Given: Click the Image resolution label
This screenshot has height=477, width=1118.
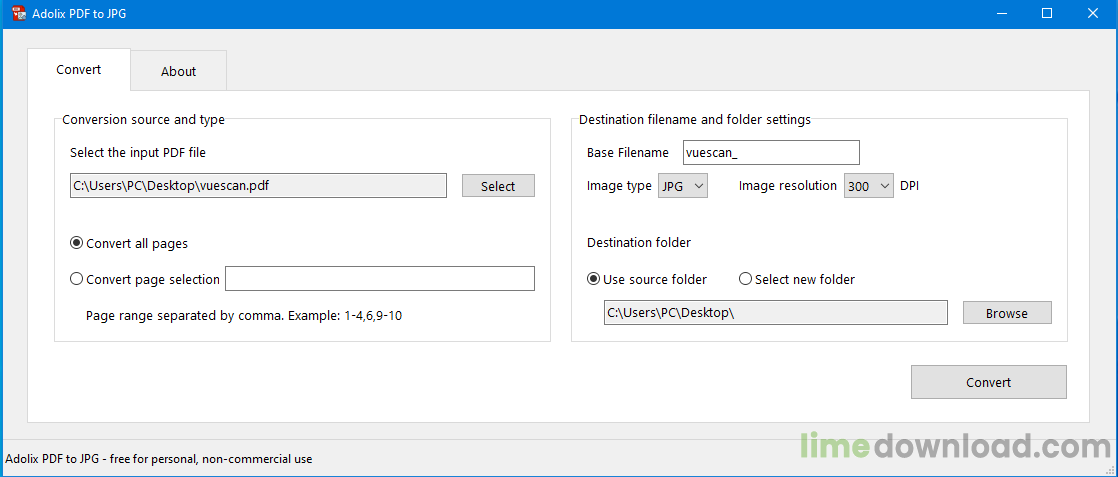Looking at the screenshot, I should (788, 185).
